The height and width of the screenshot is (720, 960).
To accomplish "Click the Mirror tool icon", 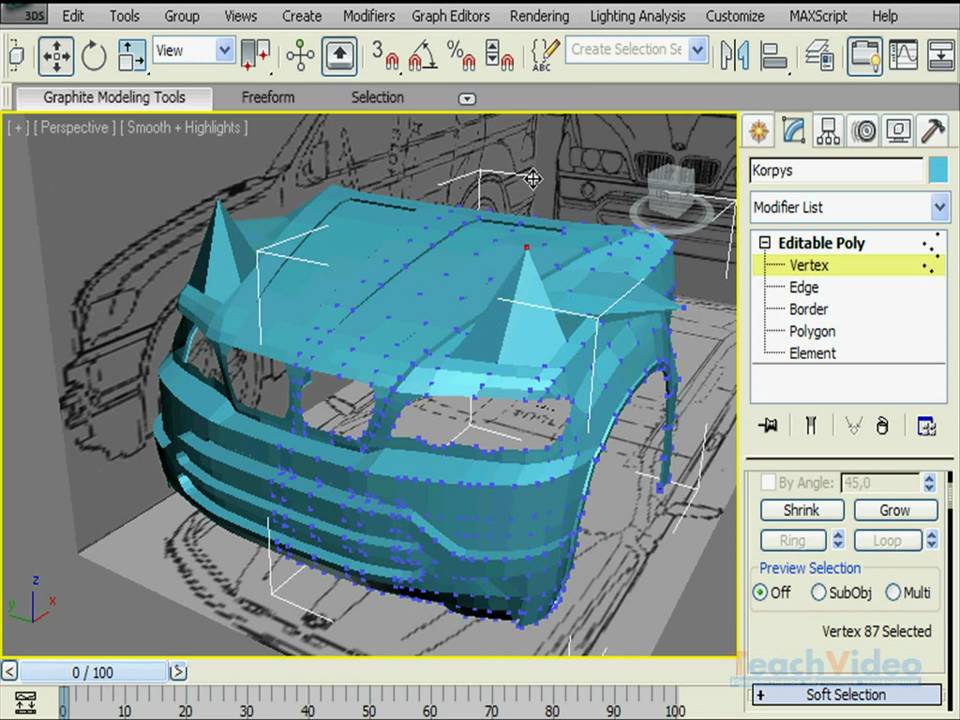I will tap(735, 54).
